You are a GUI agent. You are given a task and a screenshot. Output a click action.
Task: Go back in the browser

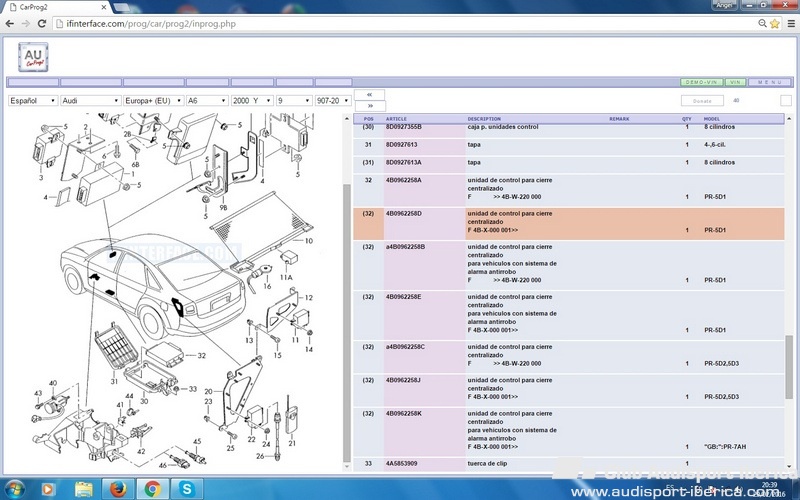click(10, 23)
